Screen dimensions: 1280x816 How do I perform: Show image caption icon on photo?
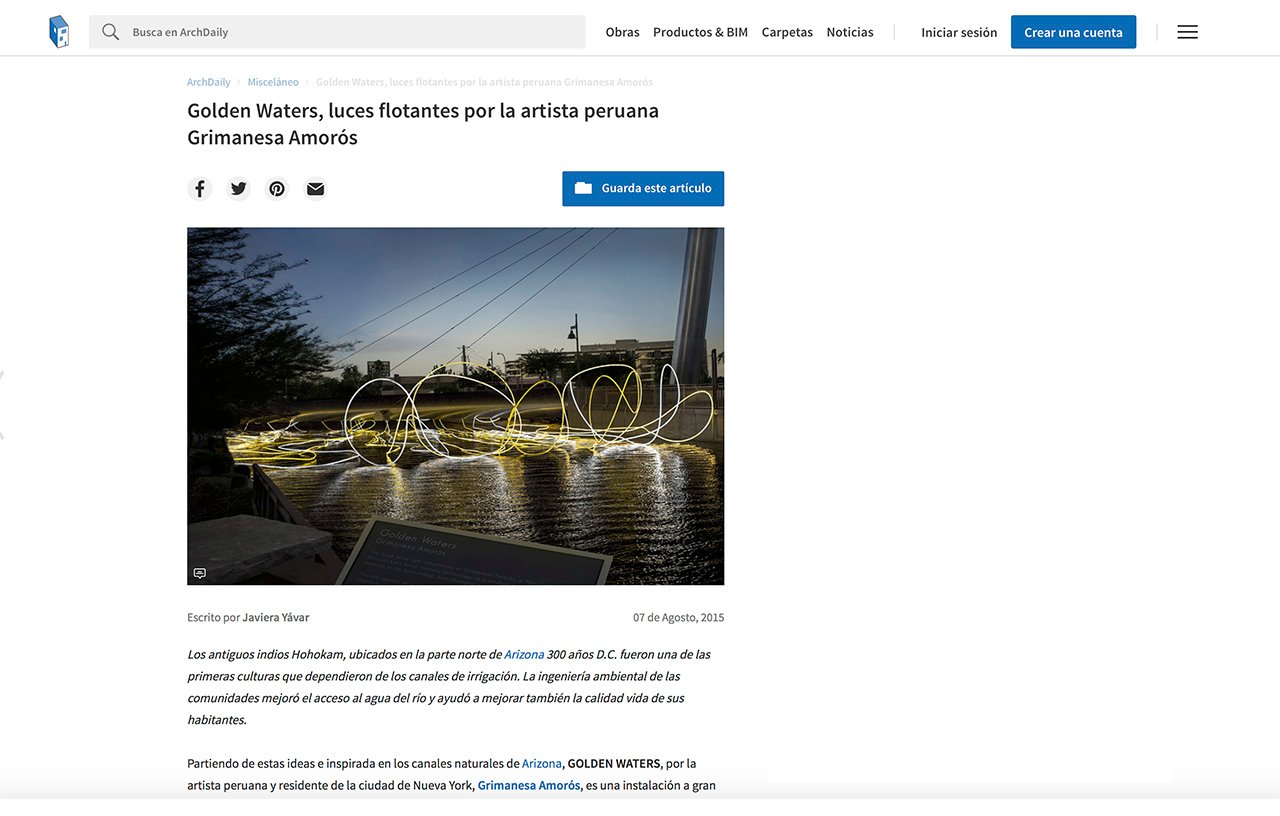(200, 573)
